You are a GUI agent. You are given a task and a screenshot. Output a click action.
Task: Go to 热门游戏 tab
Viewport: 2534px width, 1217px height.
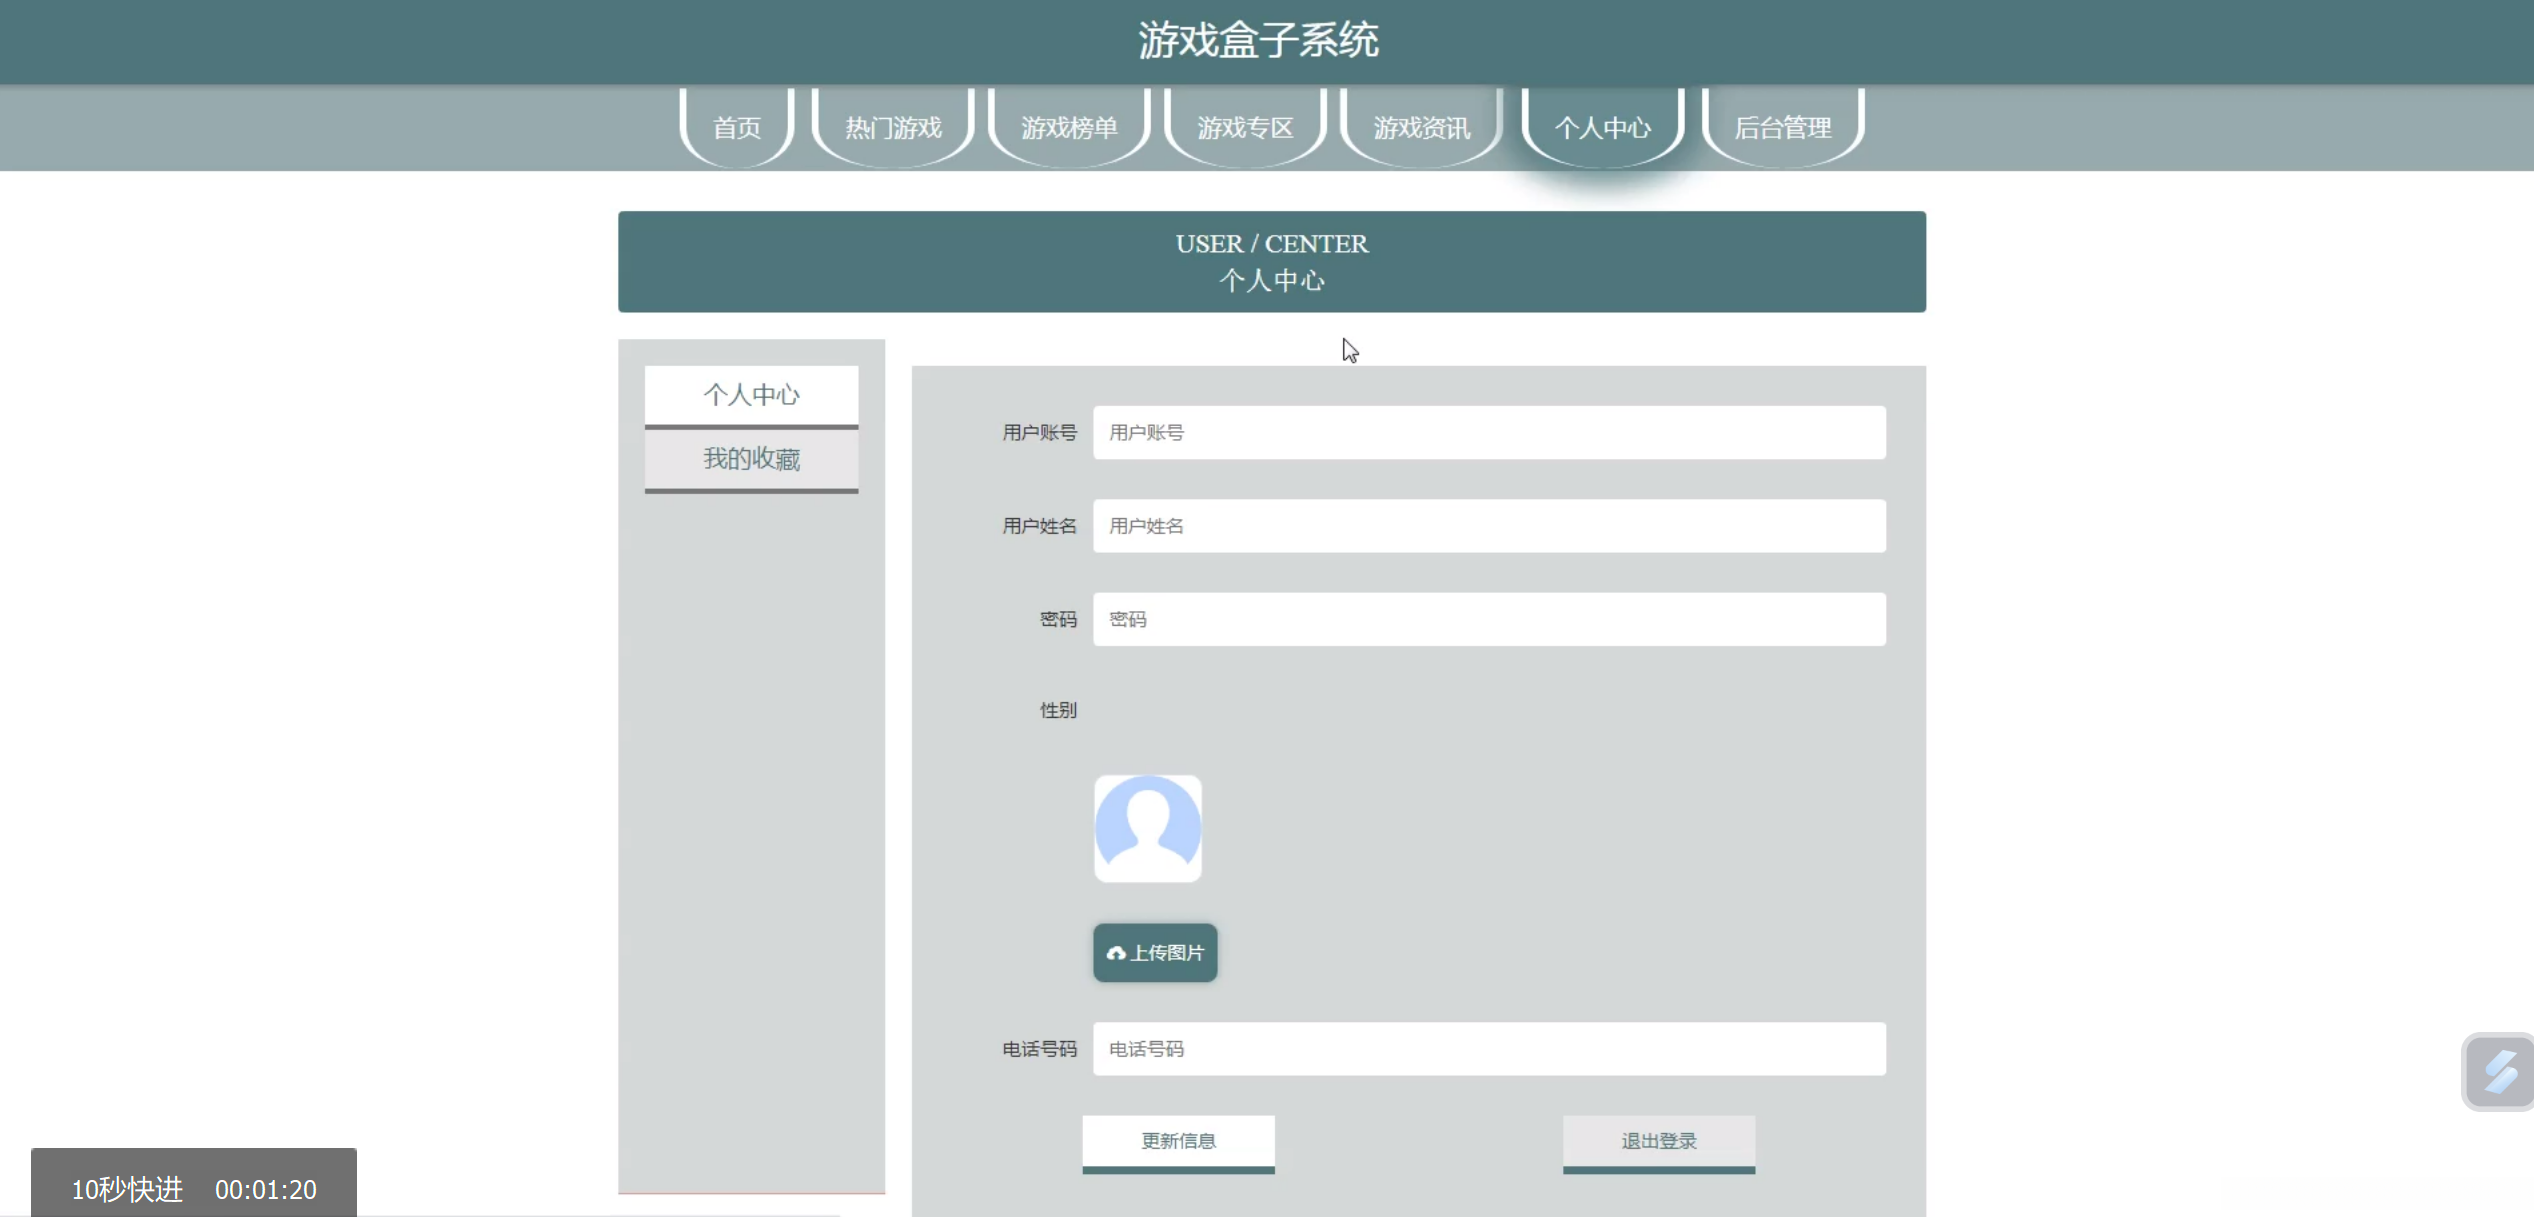[893, 128]
